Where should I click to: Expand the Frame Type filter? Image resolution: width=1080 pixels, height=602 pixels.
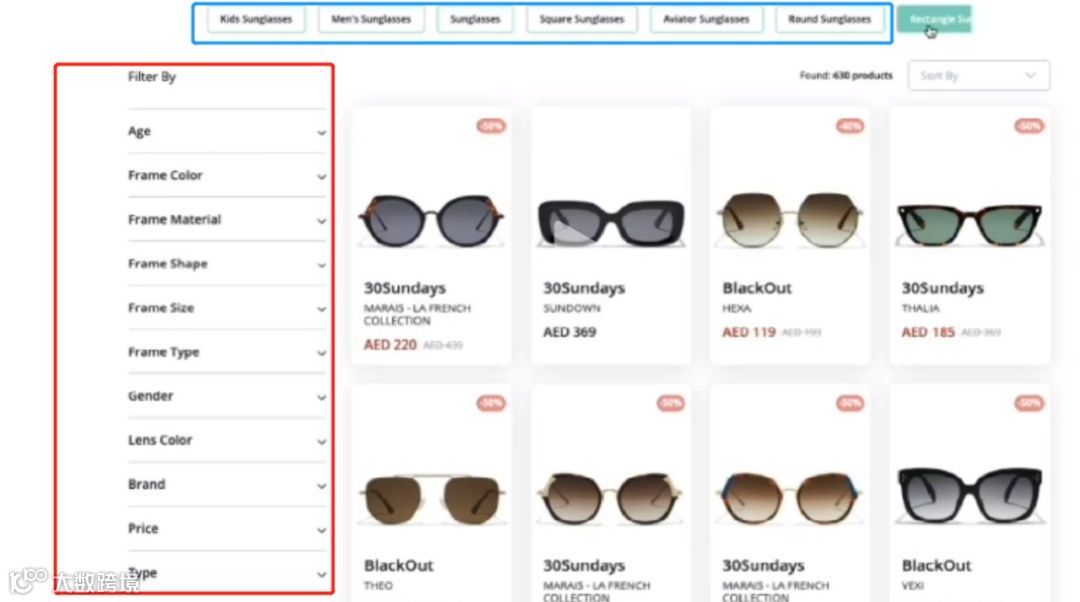click(x=227, y=352)
